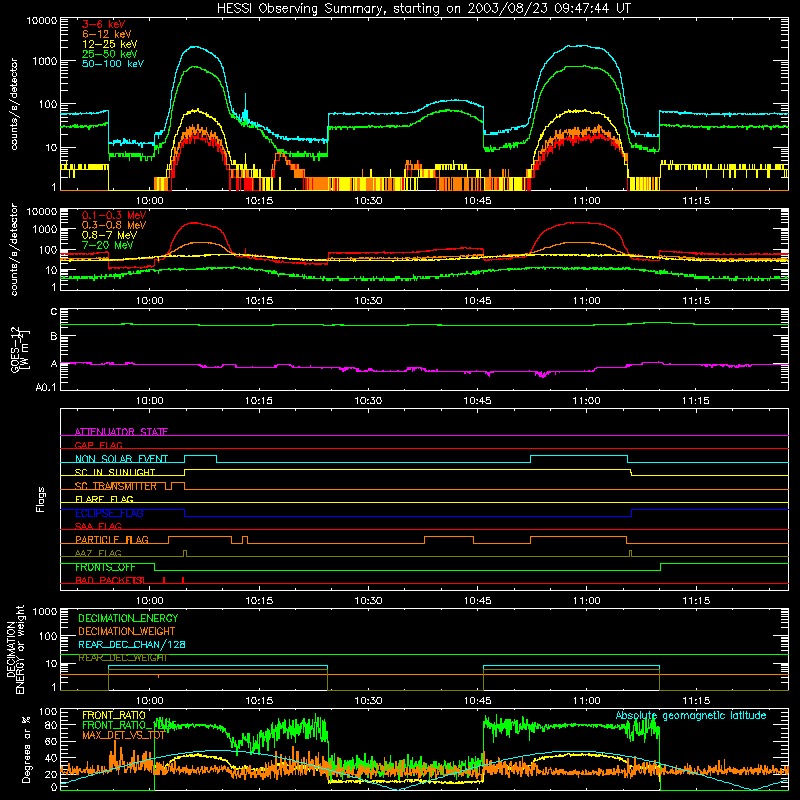
Task: Pick the yellow 12-25 keV legend label
Action: [109, 44]
